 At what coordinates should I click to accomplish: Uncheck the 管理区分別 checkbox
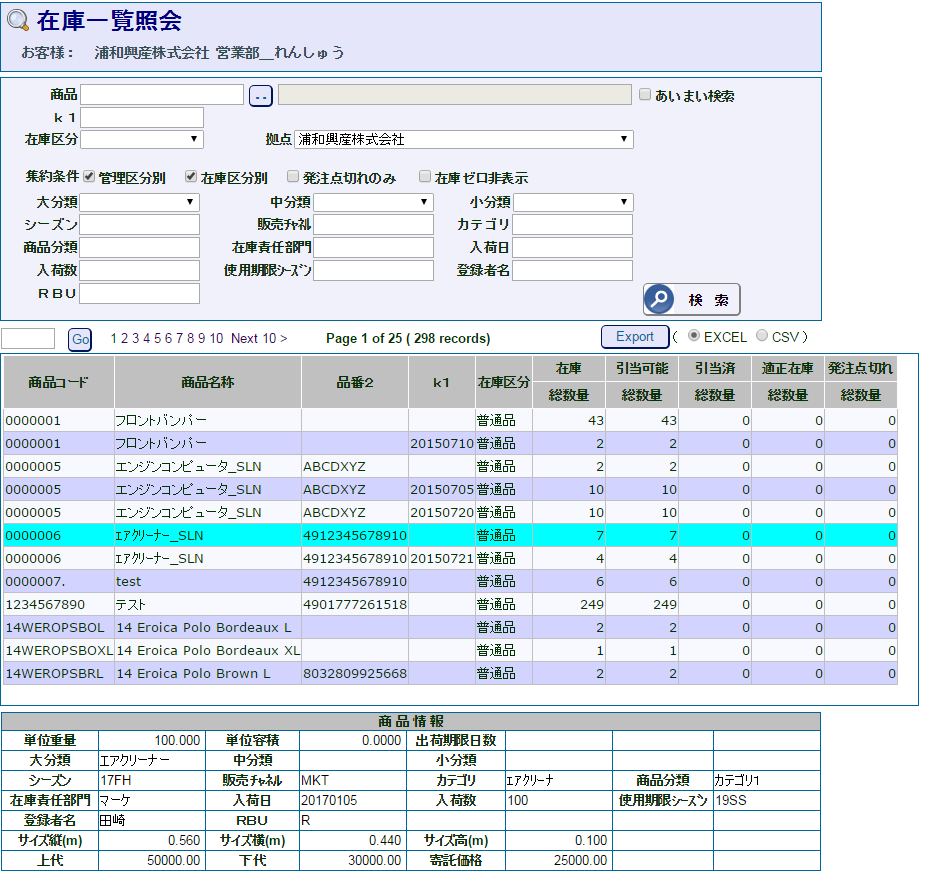tap(89, 176)
